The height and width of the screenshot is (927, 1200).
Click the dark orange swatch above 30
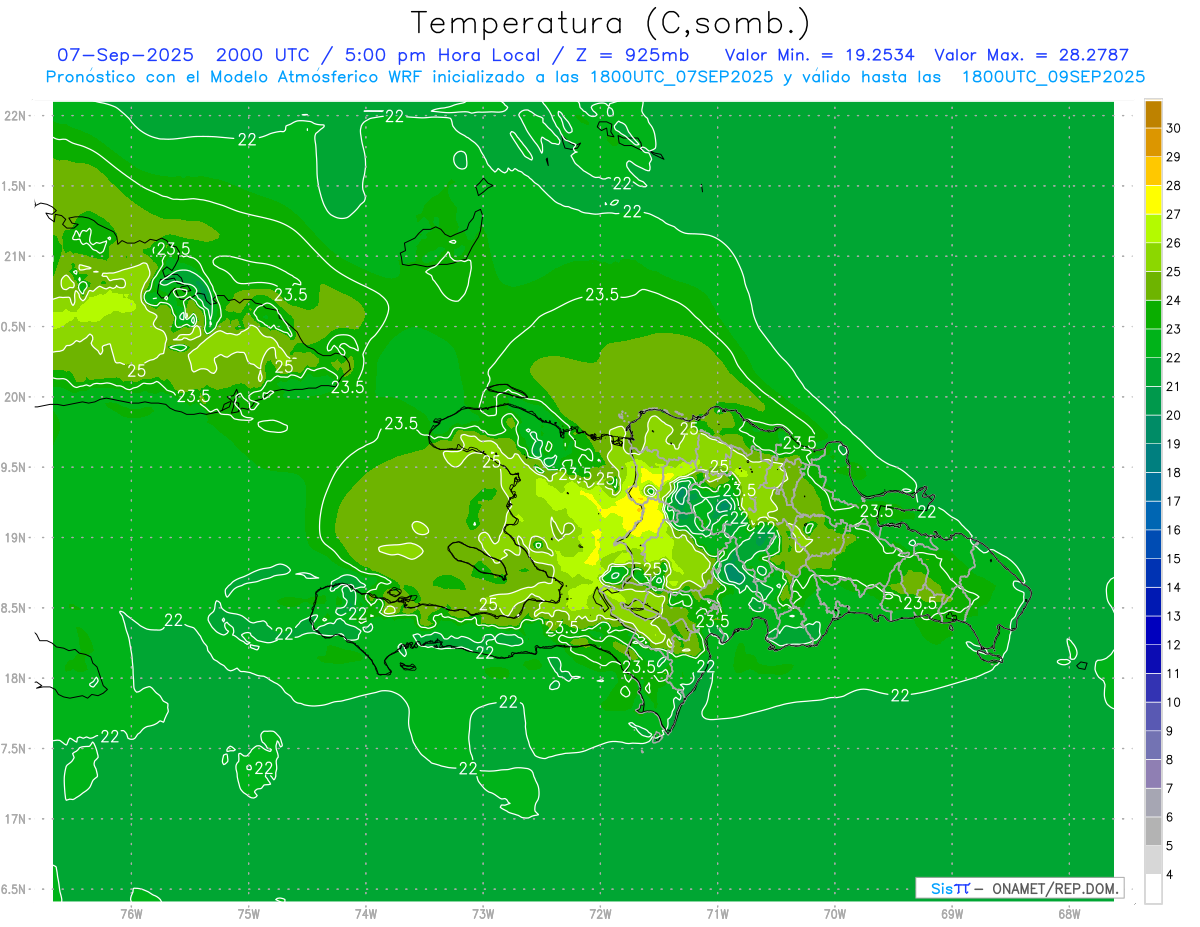click(x=1153, y=114)
